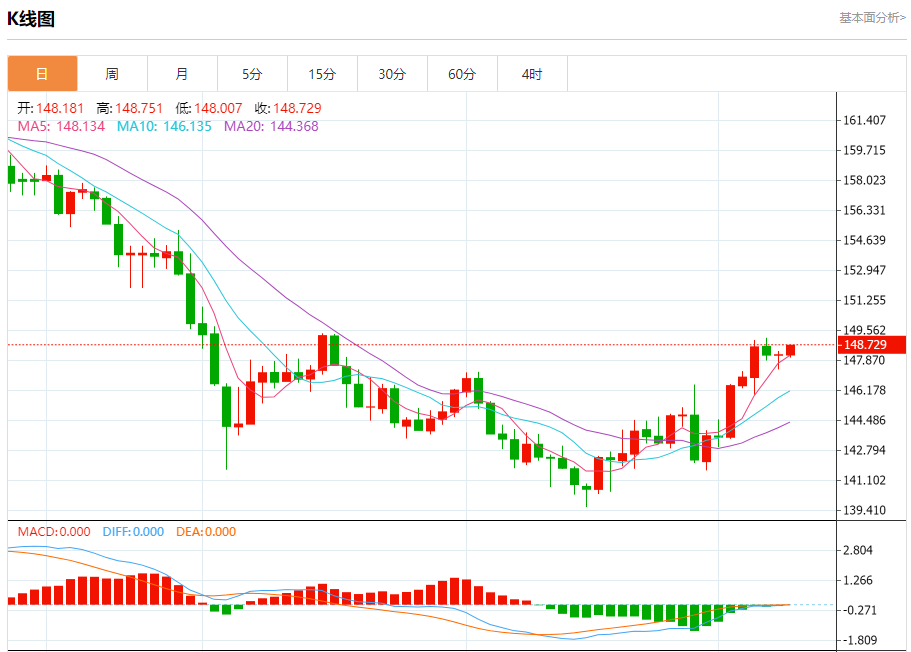Click the MACD:0.000 readout
911x652 pixels.
(x=54, y=532)
